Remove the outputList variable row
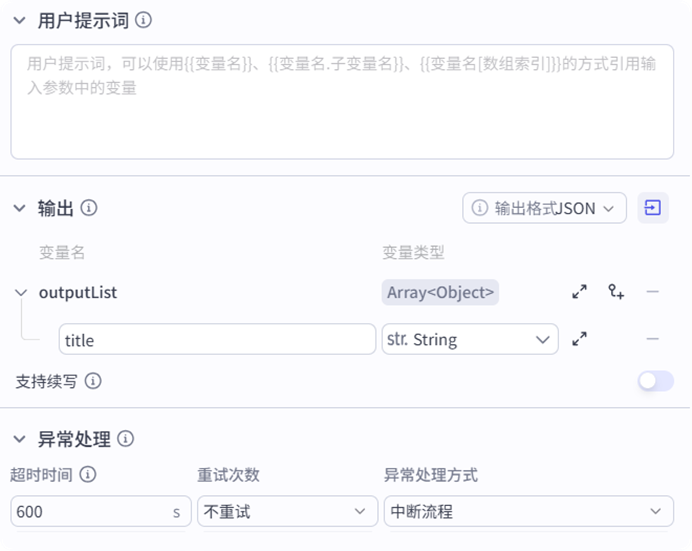Viewport: 692px width, 551px height. [x=652, y=292]
